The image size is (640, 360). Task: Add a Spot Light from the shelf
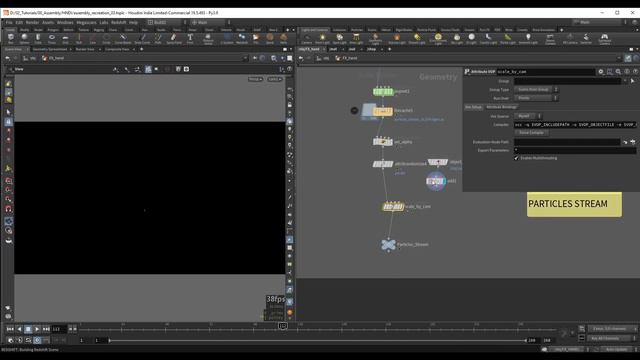point(339,39)
